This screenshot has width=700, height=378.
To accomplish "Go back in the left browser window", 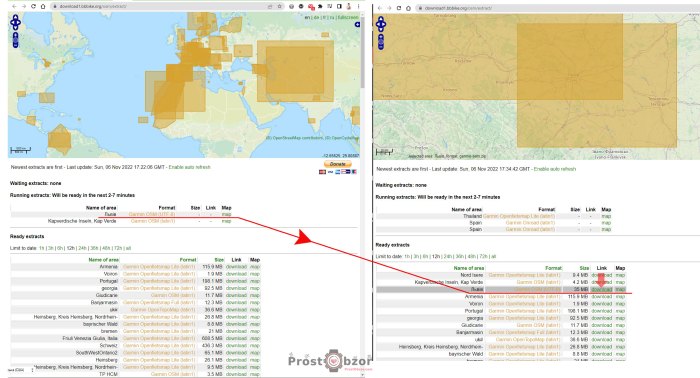I will tap(14, 6).
